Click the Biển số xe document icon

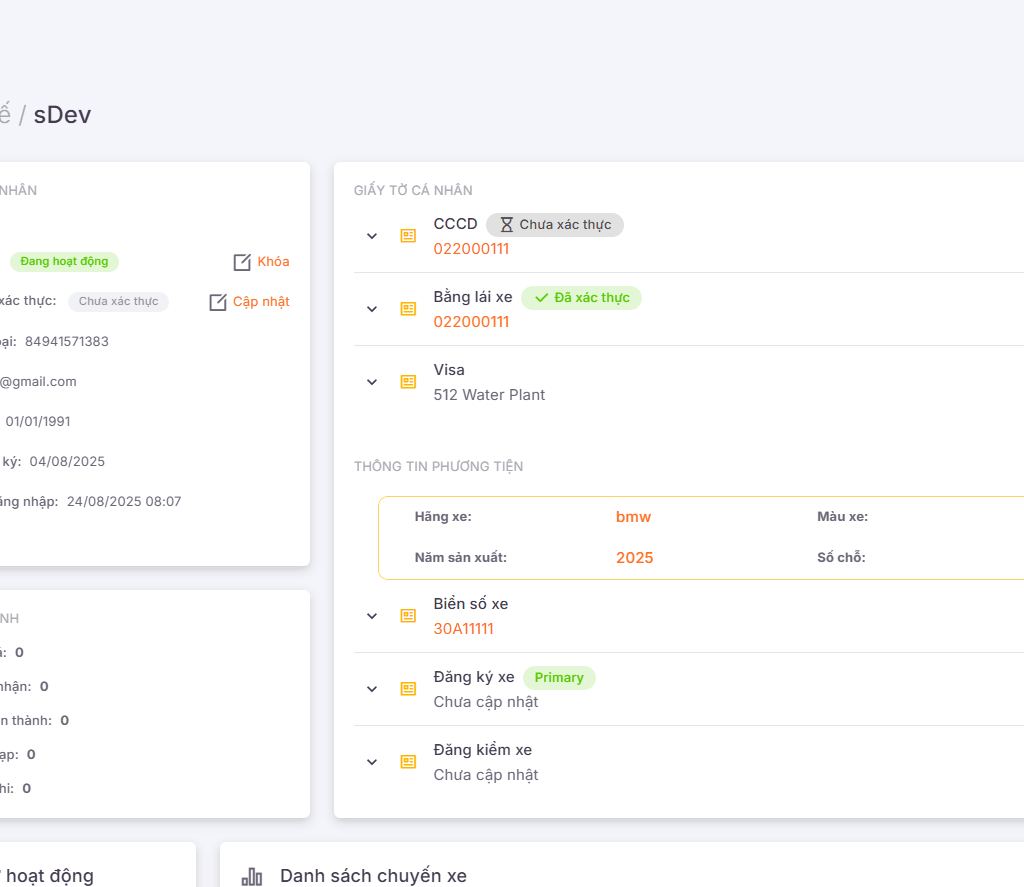(408, 616)
